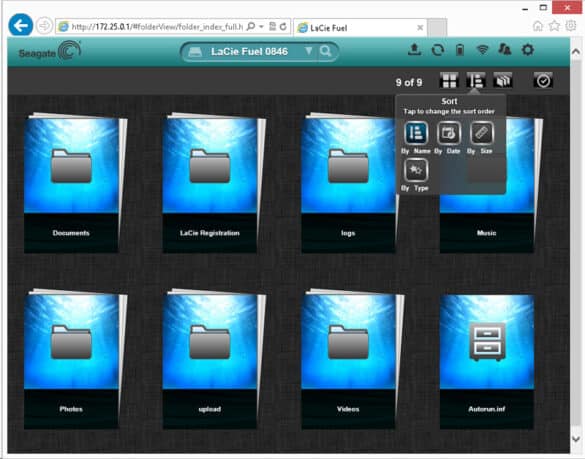Click the upload icon in the header
The height and width of the screenshot is (459, 585).
point(414,50)
